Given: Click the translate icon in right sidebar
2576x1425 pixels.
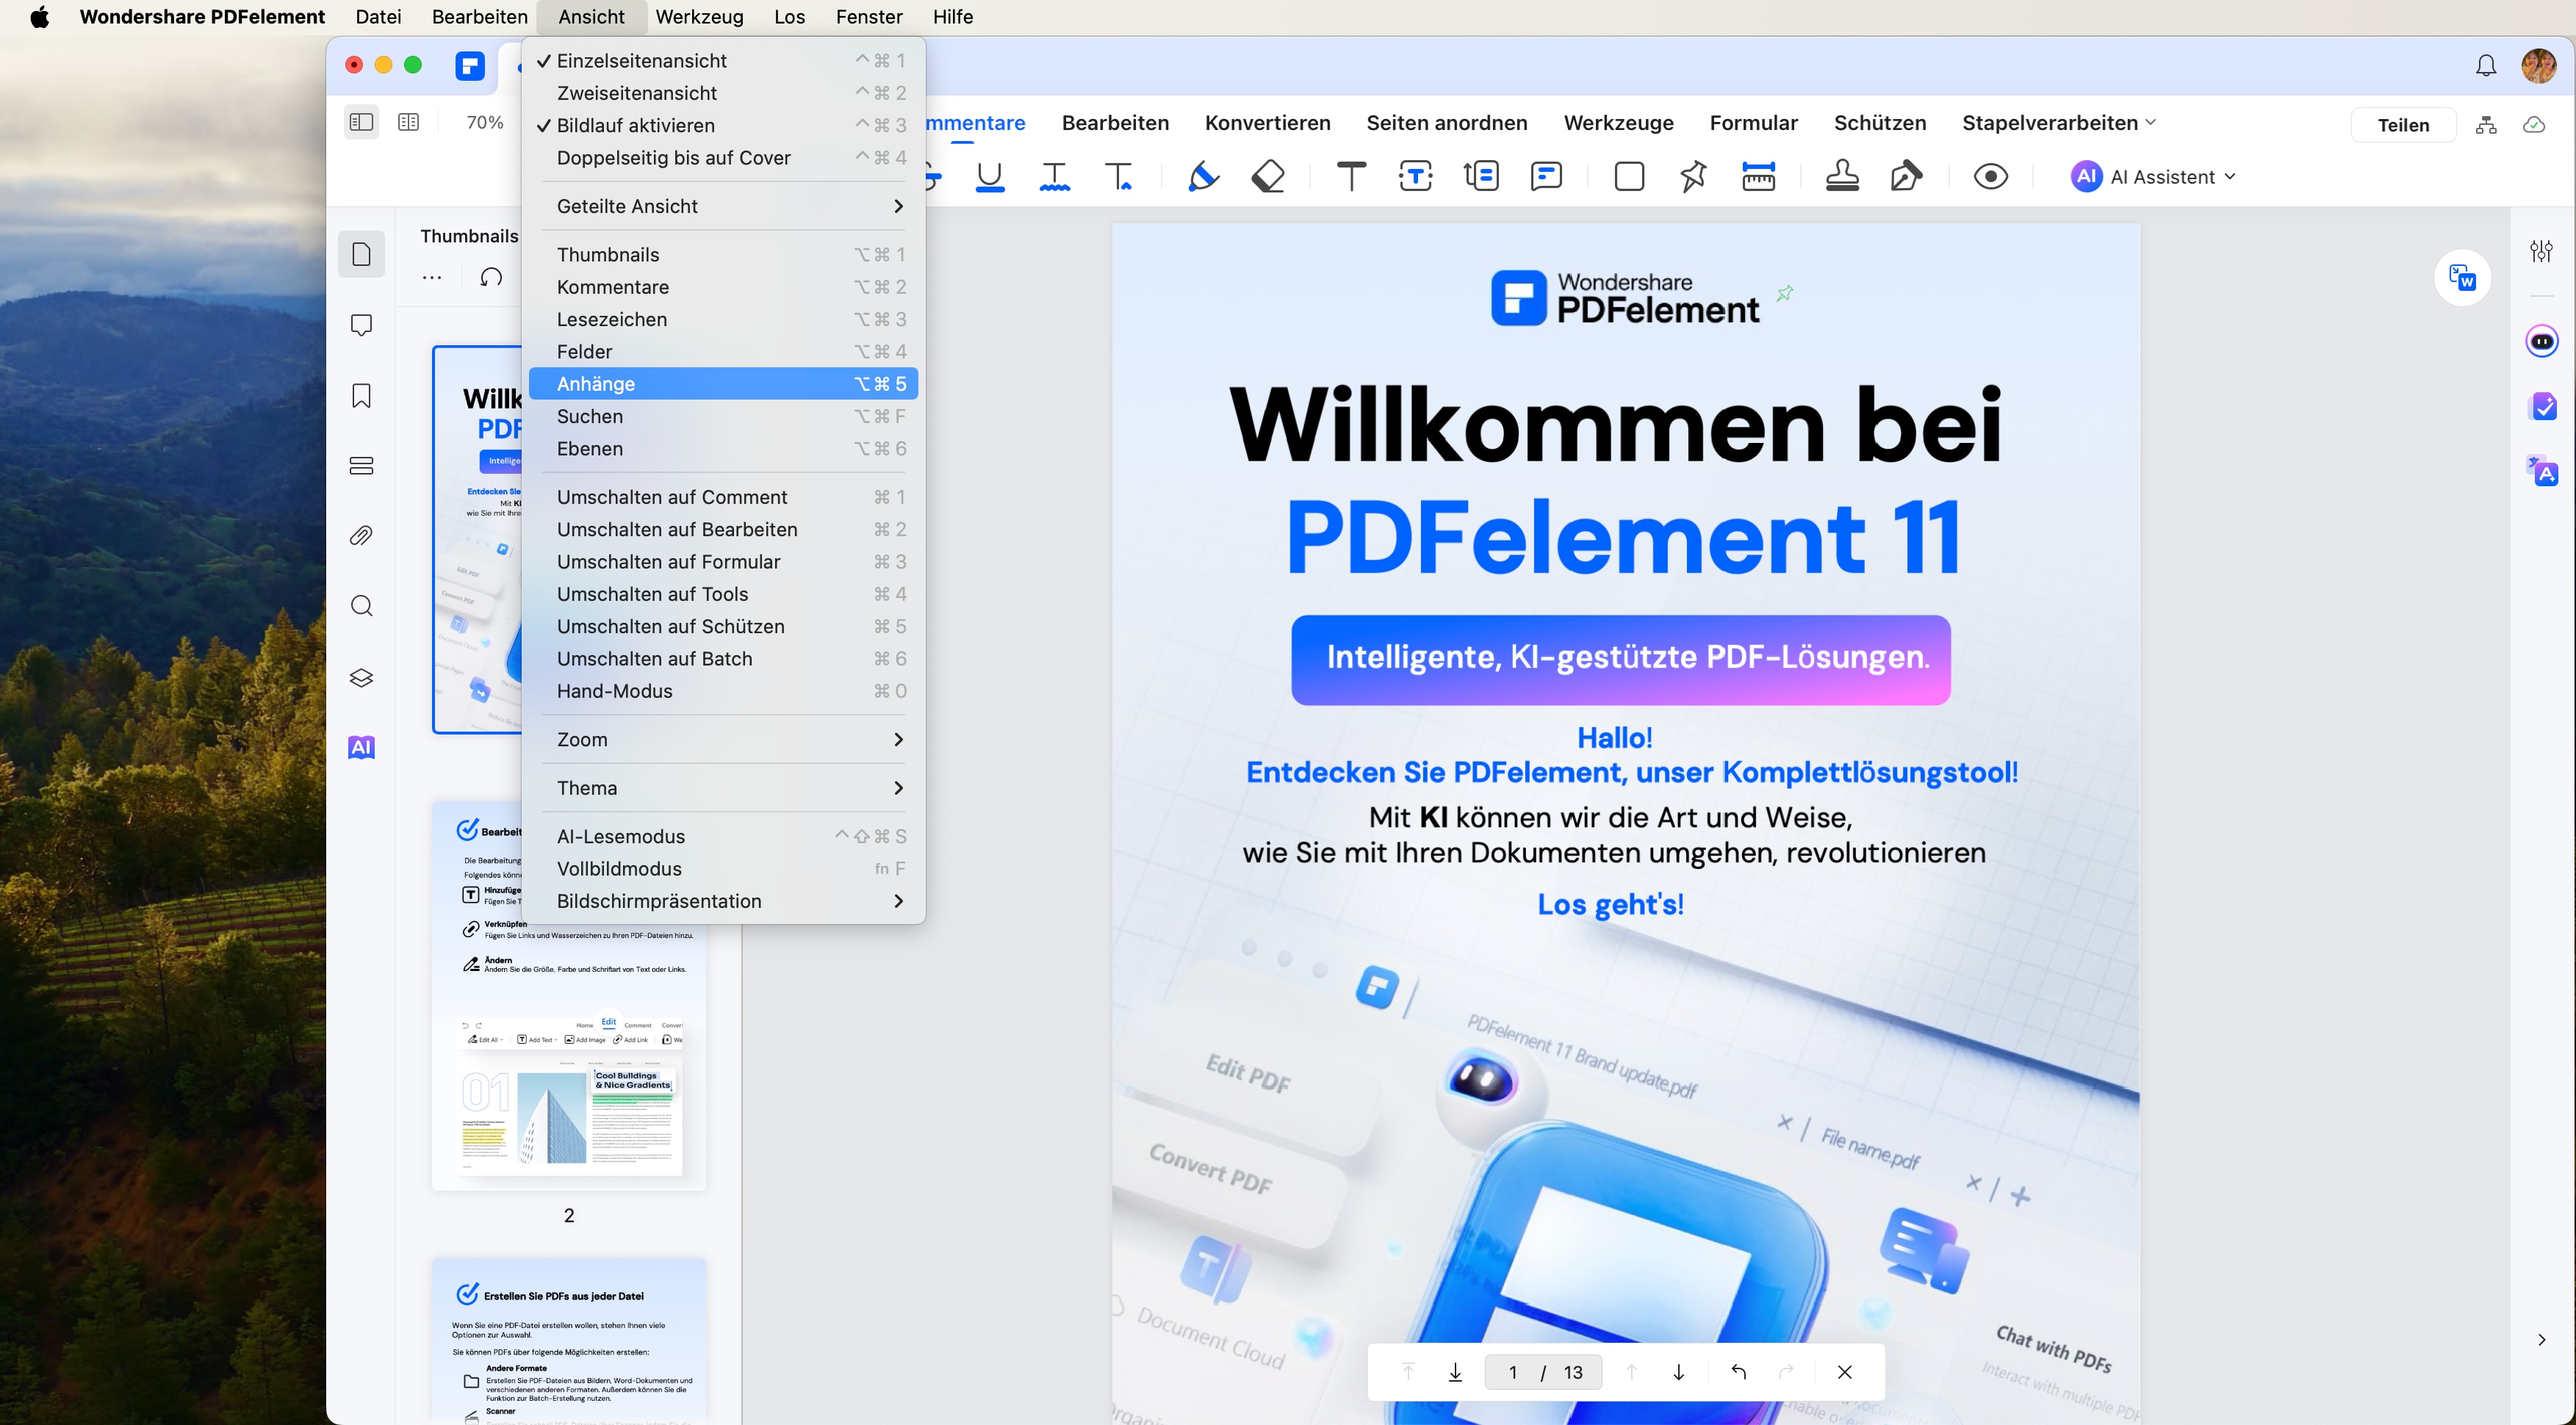Looking at the screenshot, I should (x=2541, y=470).
